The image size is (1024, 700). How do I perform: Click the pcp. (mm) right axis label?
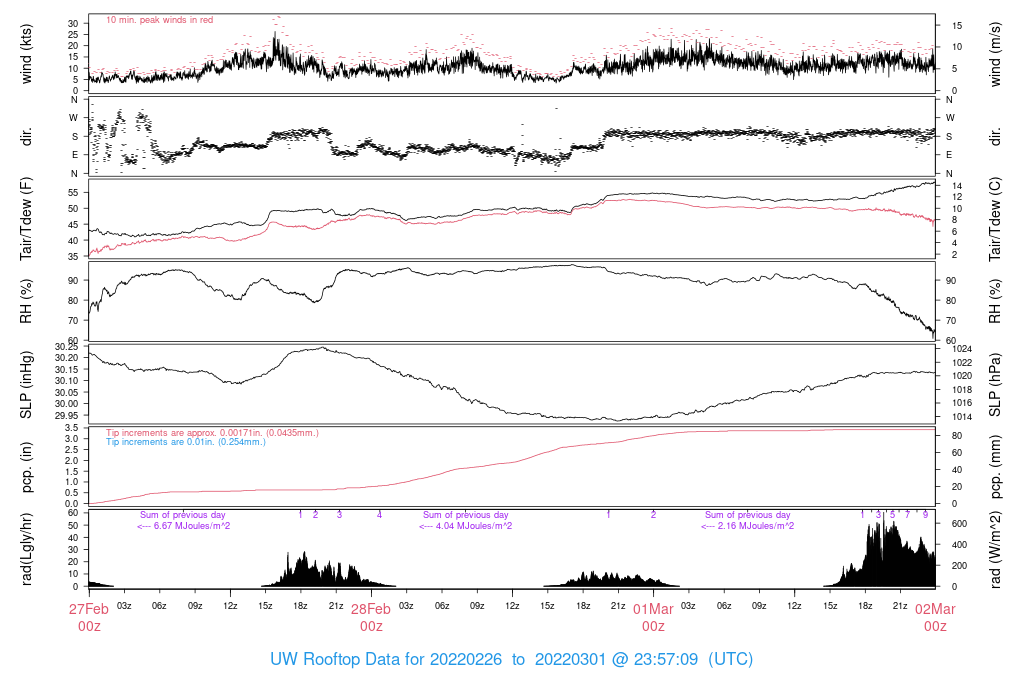coord(995,466)
